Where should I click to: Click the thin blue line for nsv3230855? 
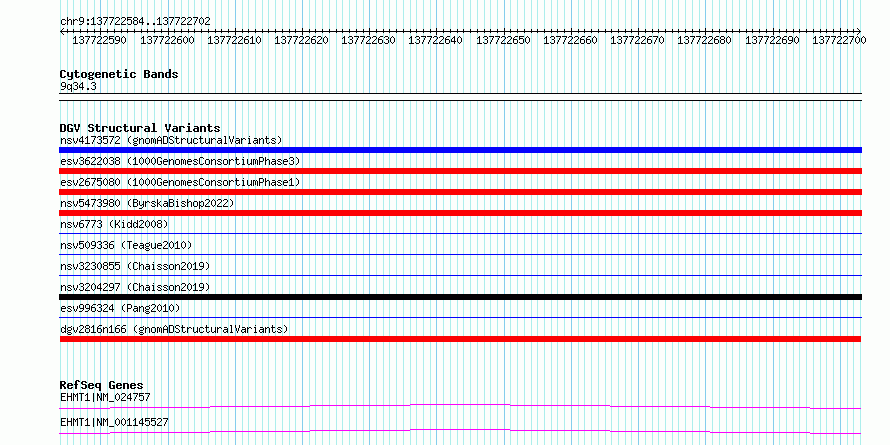pos(460,275)
